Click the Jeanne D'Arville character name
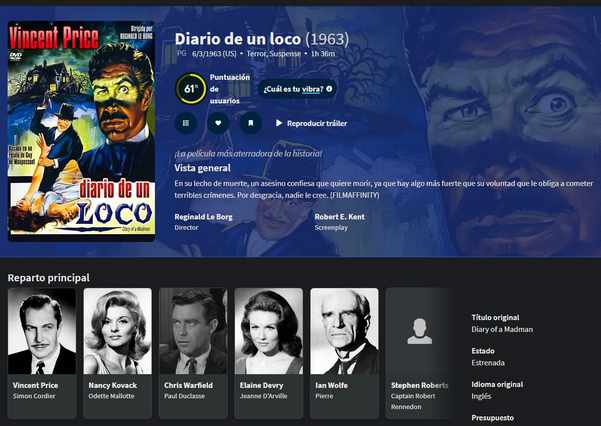601x426 pixels. (263, 396)
